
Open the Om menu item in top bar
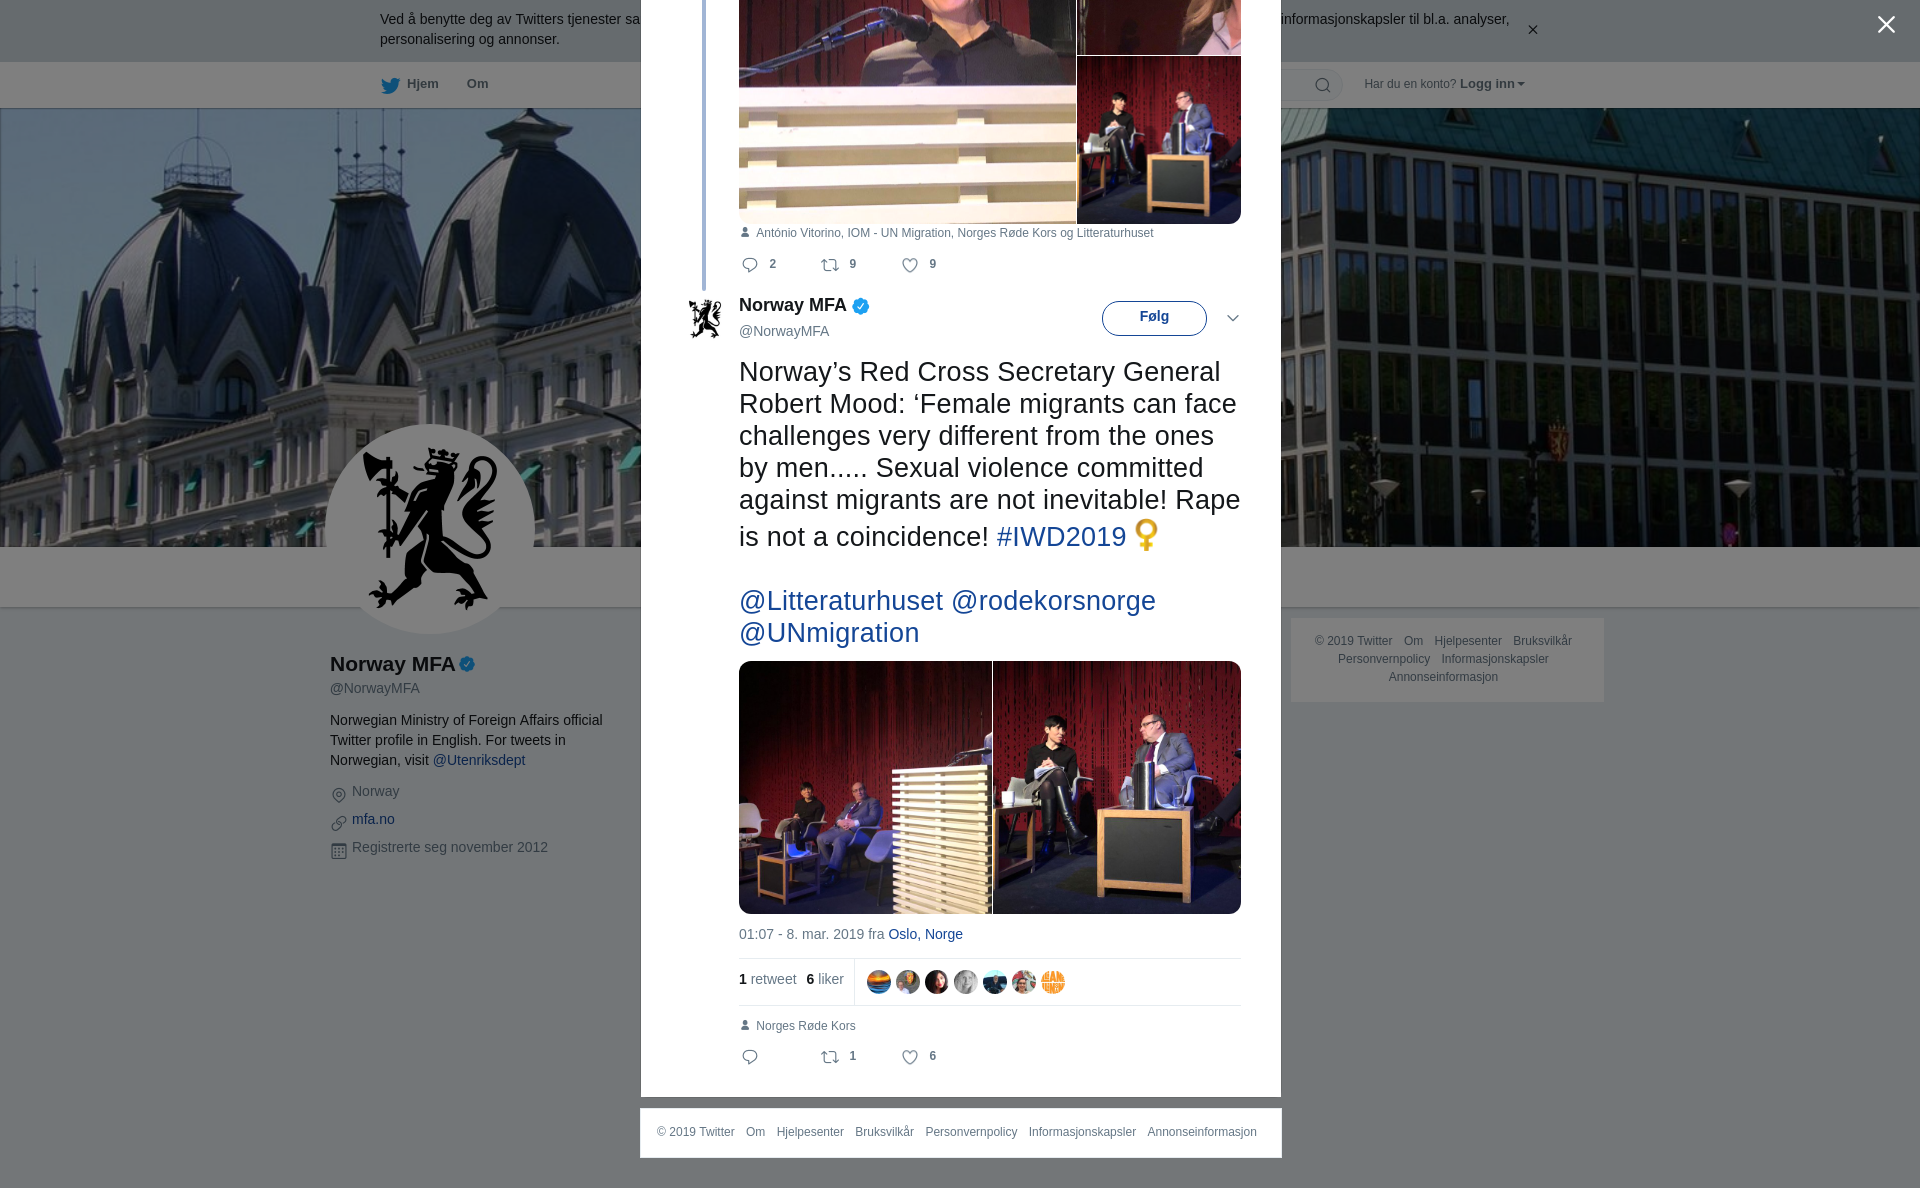coord(477,84)
